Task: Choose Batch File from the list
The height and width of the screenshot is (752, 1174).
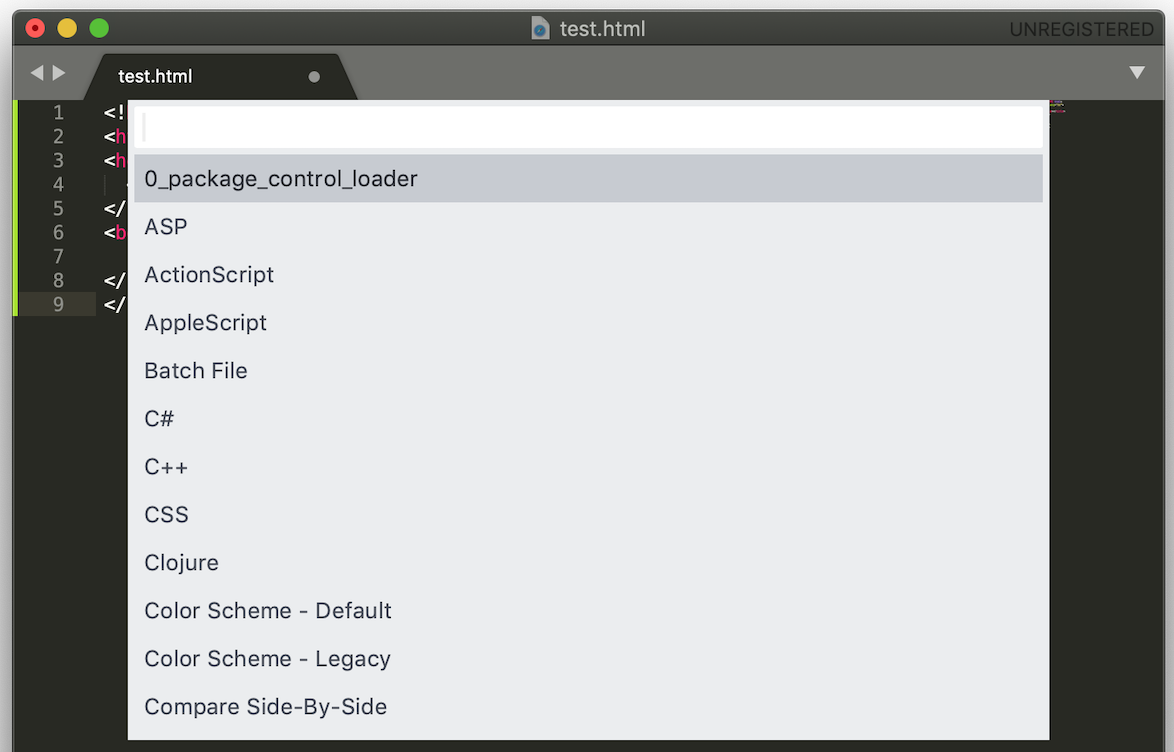Action: (588, 370)
